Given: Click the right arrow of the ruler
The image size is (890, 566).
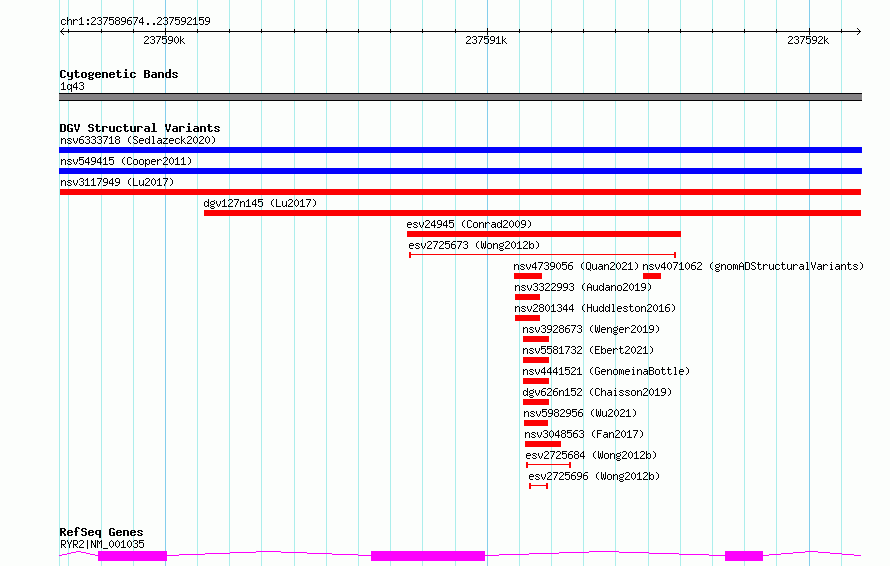Looking at the screenshot, I should point(858,31).
